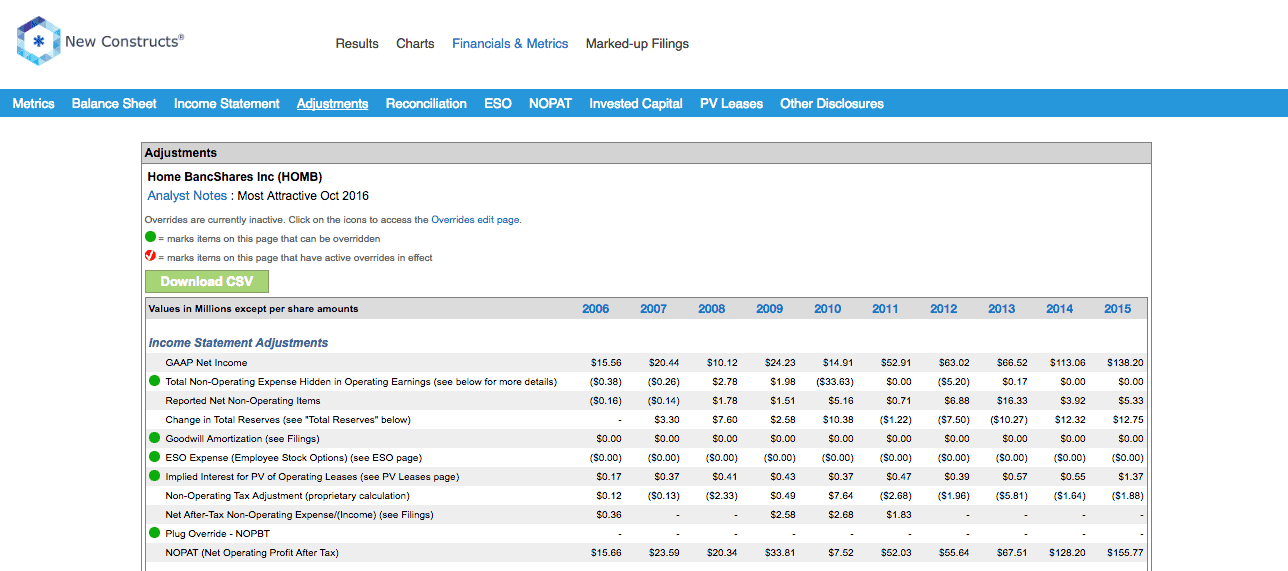Viewport: 1288px width, 571px height.
Task: Click the Change in Total Reserves label
Action: [x=288, y=419]
